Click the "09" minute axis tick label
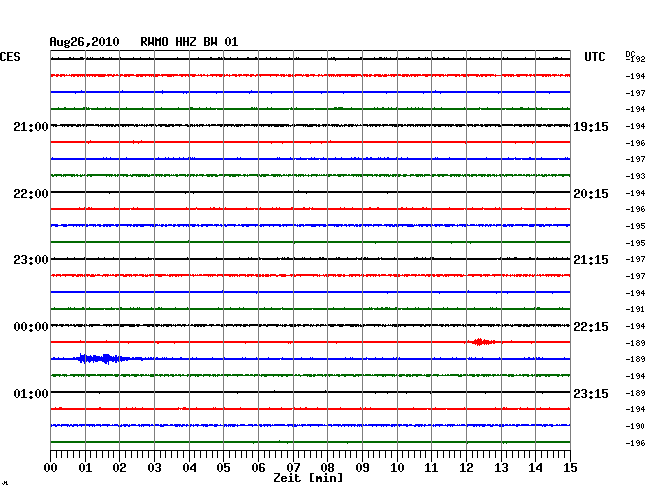This screenshot has height=494, width=650. (x=362, y=467)
